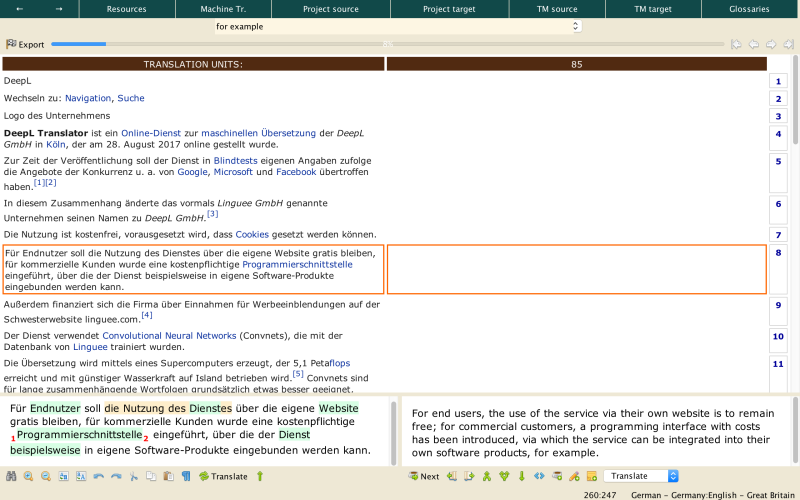Open the TM target tab
Image resolution: width=800 pixels, height=500 pixels.
653,9
